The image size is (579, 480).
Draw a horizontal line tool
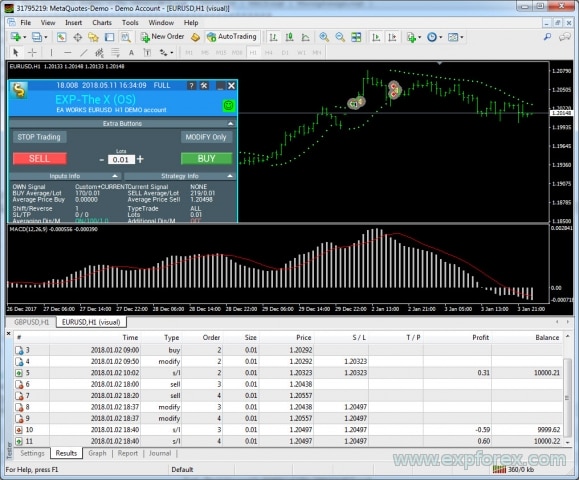[x=67, y=52]
